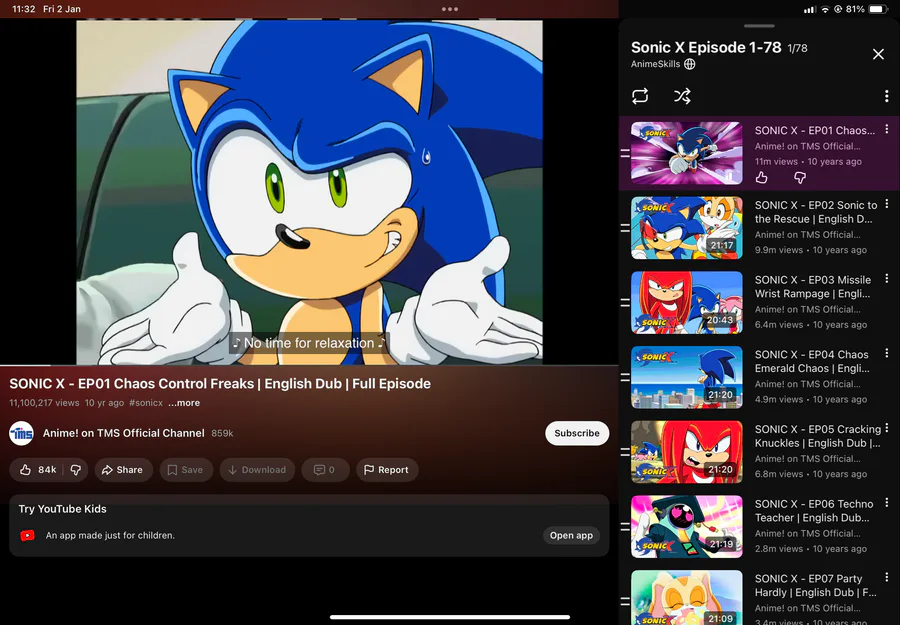Screen dimensions: 900x625
Task: Play EP05 Cracking Knuckles thumbnail
Action: [x=686, y=452]
